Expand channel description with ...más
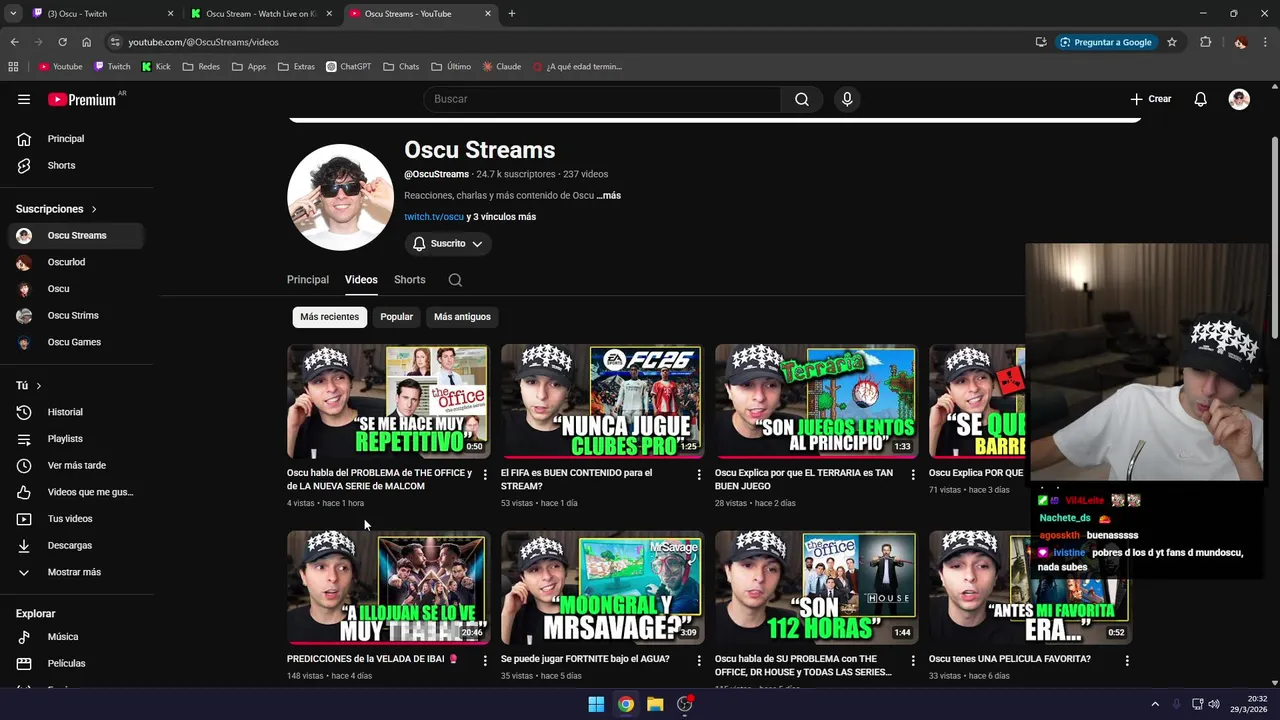This screenshot has width=1280, height=720. point(609,196)
